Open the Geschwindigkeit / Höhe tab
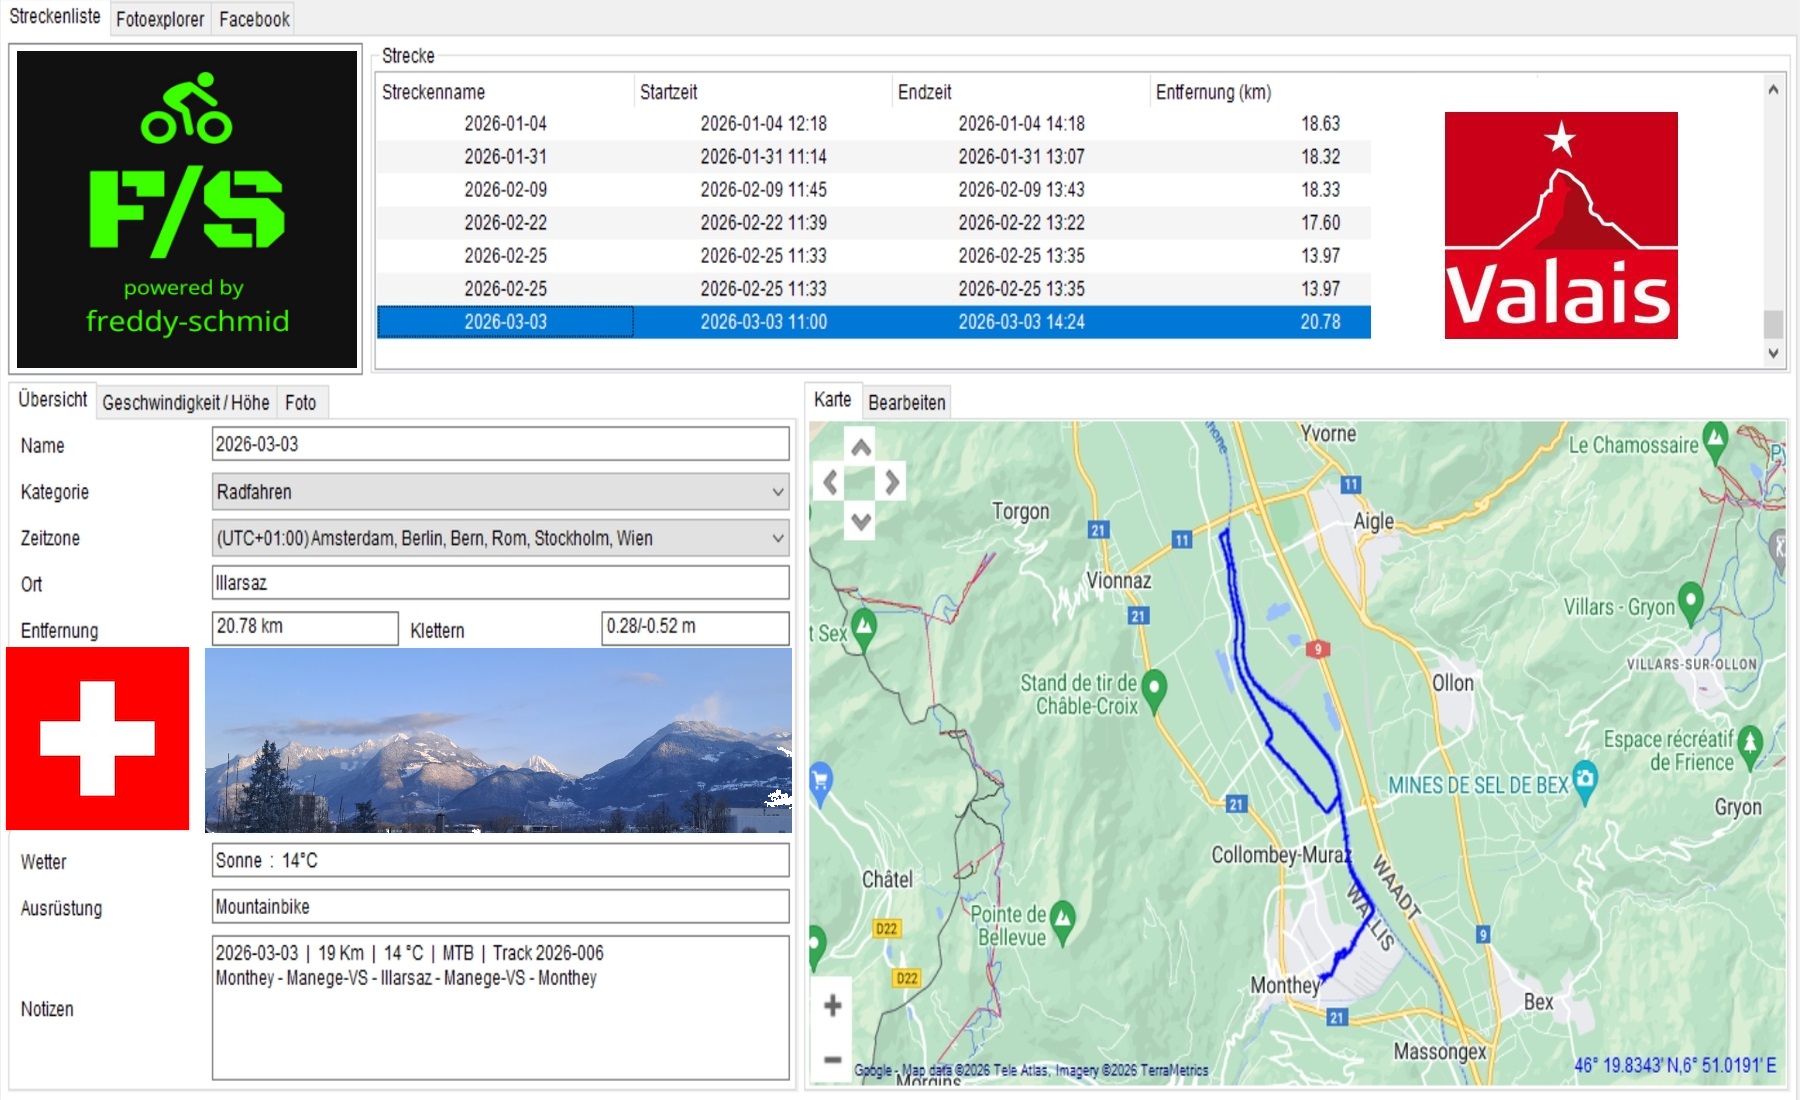 (186, 403)
